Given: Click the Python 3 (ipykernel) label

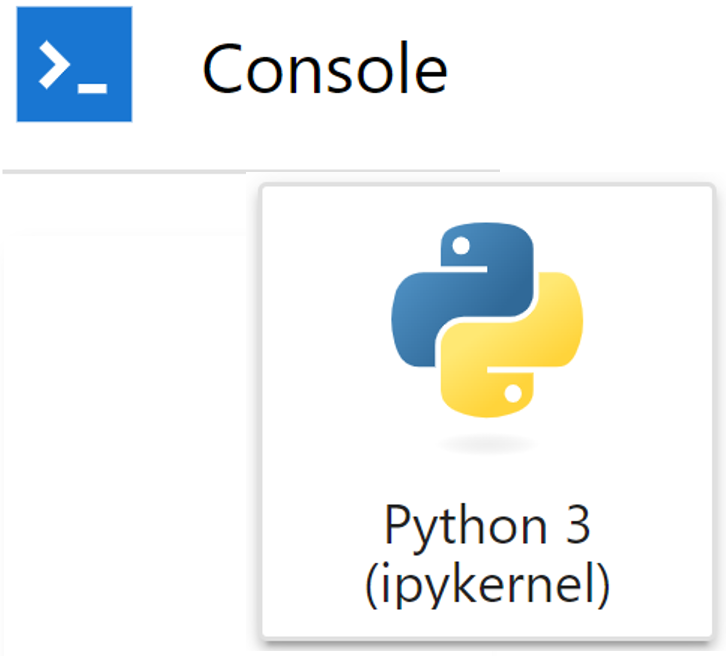Looking at the screenshot, I should coord(487,554).
